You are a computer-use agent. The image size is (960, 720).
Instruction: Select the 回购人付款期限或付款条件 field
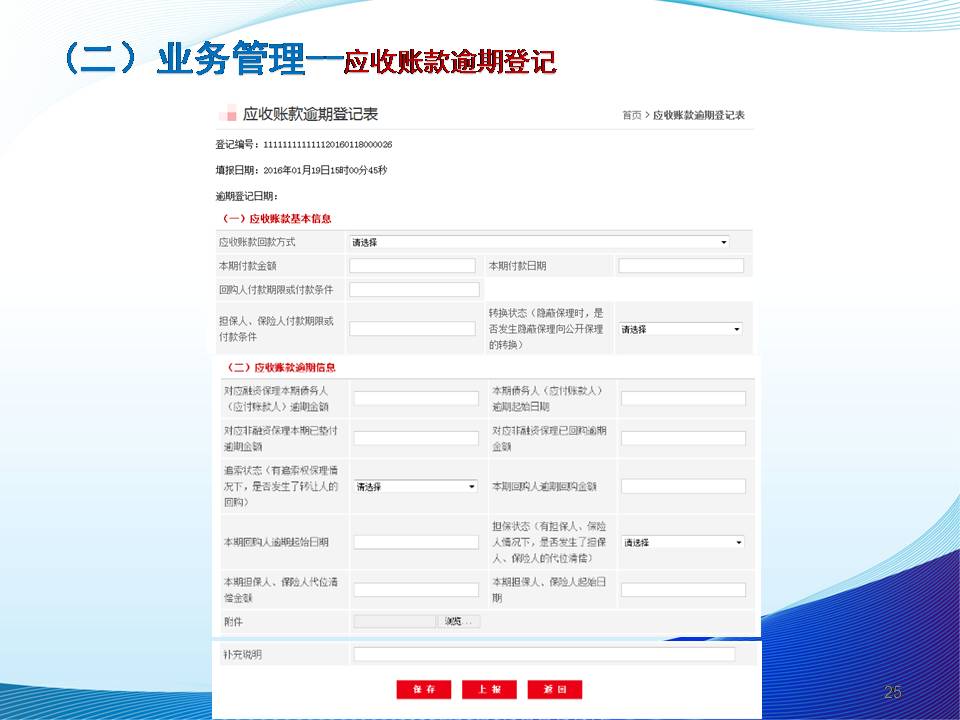click(x=414, y=290)
